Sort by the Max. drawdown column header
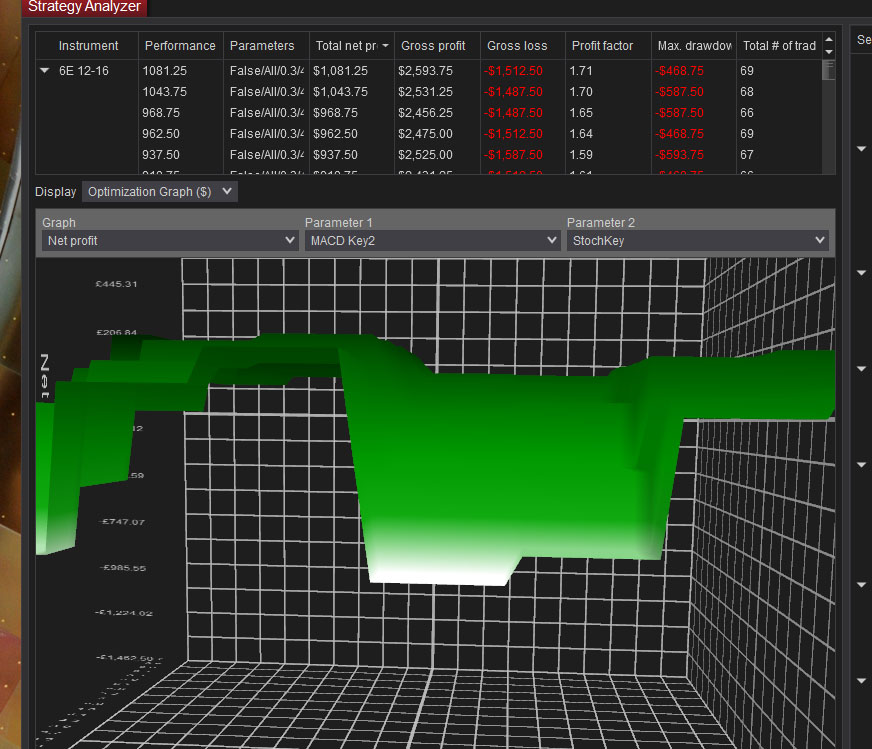This screenshot has width=872, height=749. click(x=694, y=46)
